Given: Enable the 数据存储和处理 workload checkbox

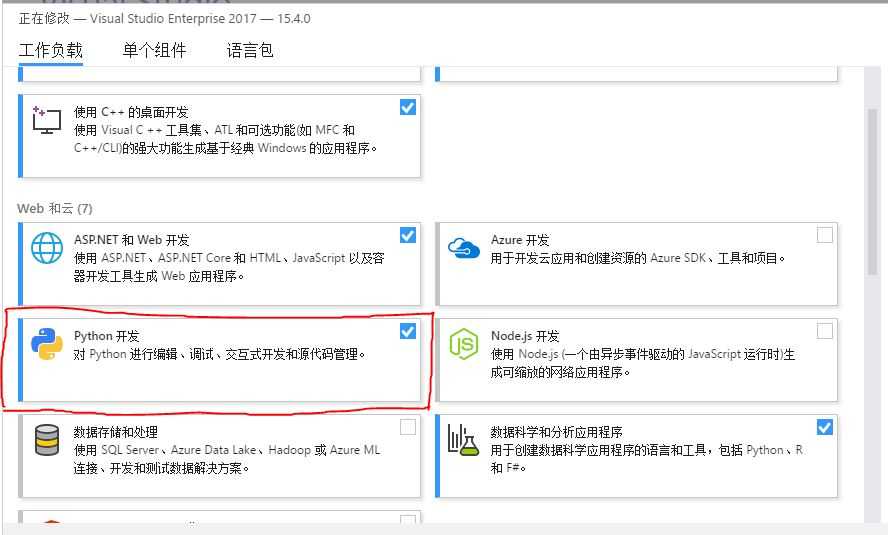Looking at the screenshot, I should pos(408,427).
